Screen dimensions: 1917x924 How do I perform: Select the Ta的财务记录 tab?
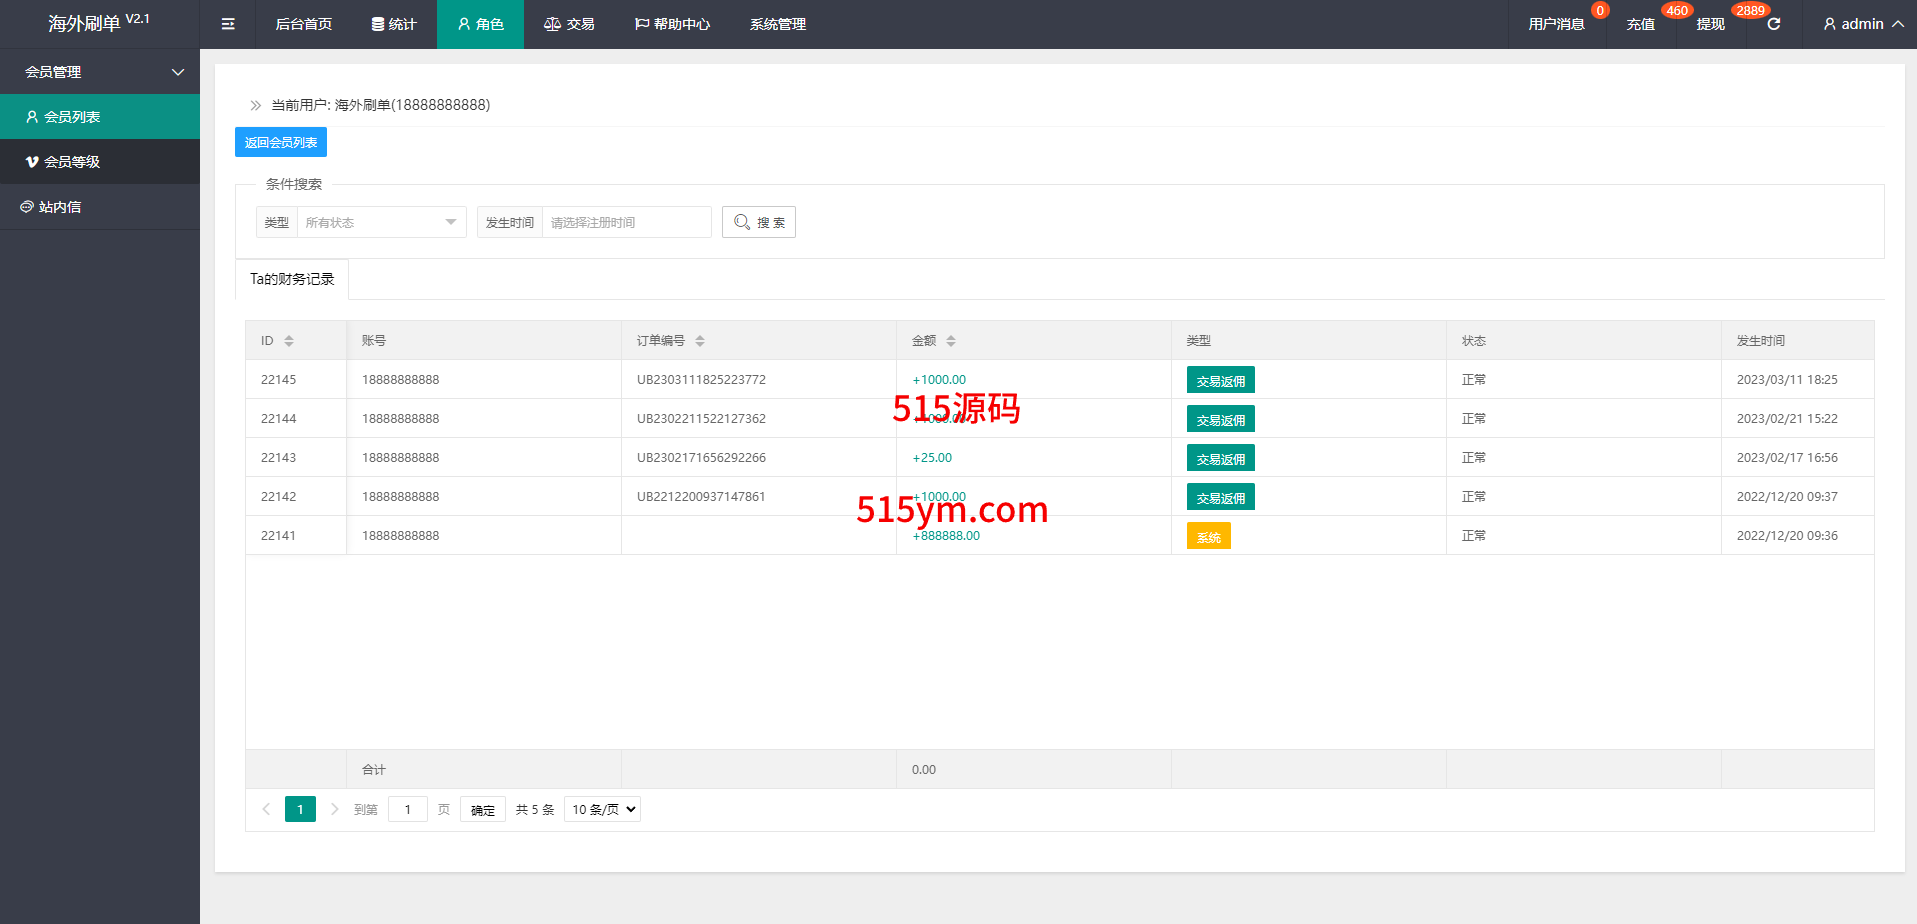coord(292,279)
